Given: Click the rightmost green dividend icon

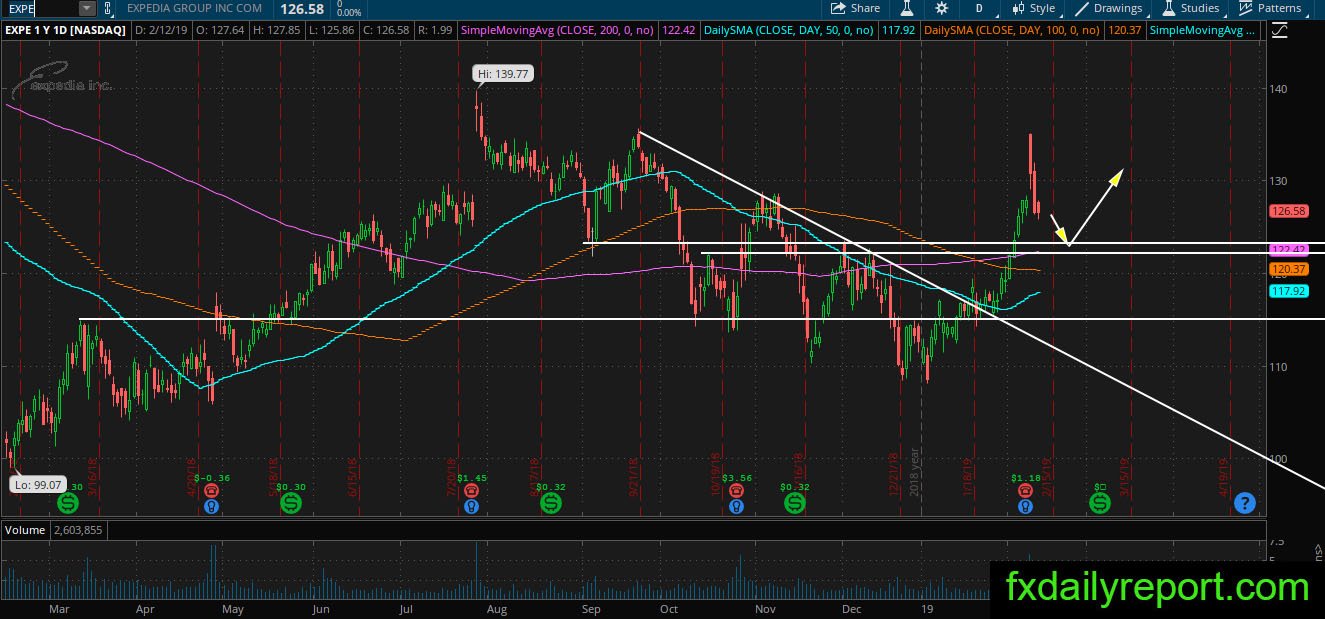Looking at the screenshot, I should [x=1099, y=503].
